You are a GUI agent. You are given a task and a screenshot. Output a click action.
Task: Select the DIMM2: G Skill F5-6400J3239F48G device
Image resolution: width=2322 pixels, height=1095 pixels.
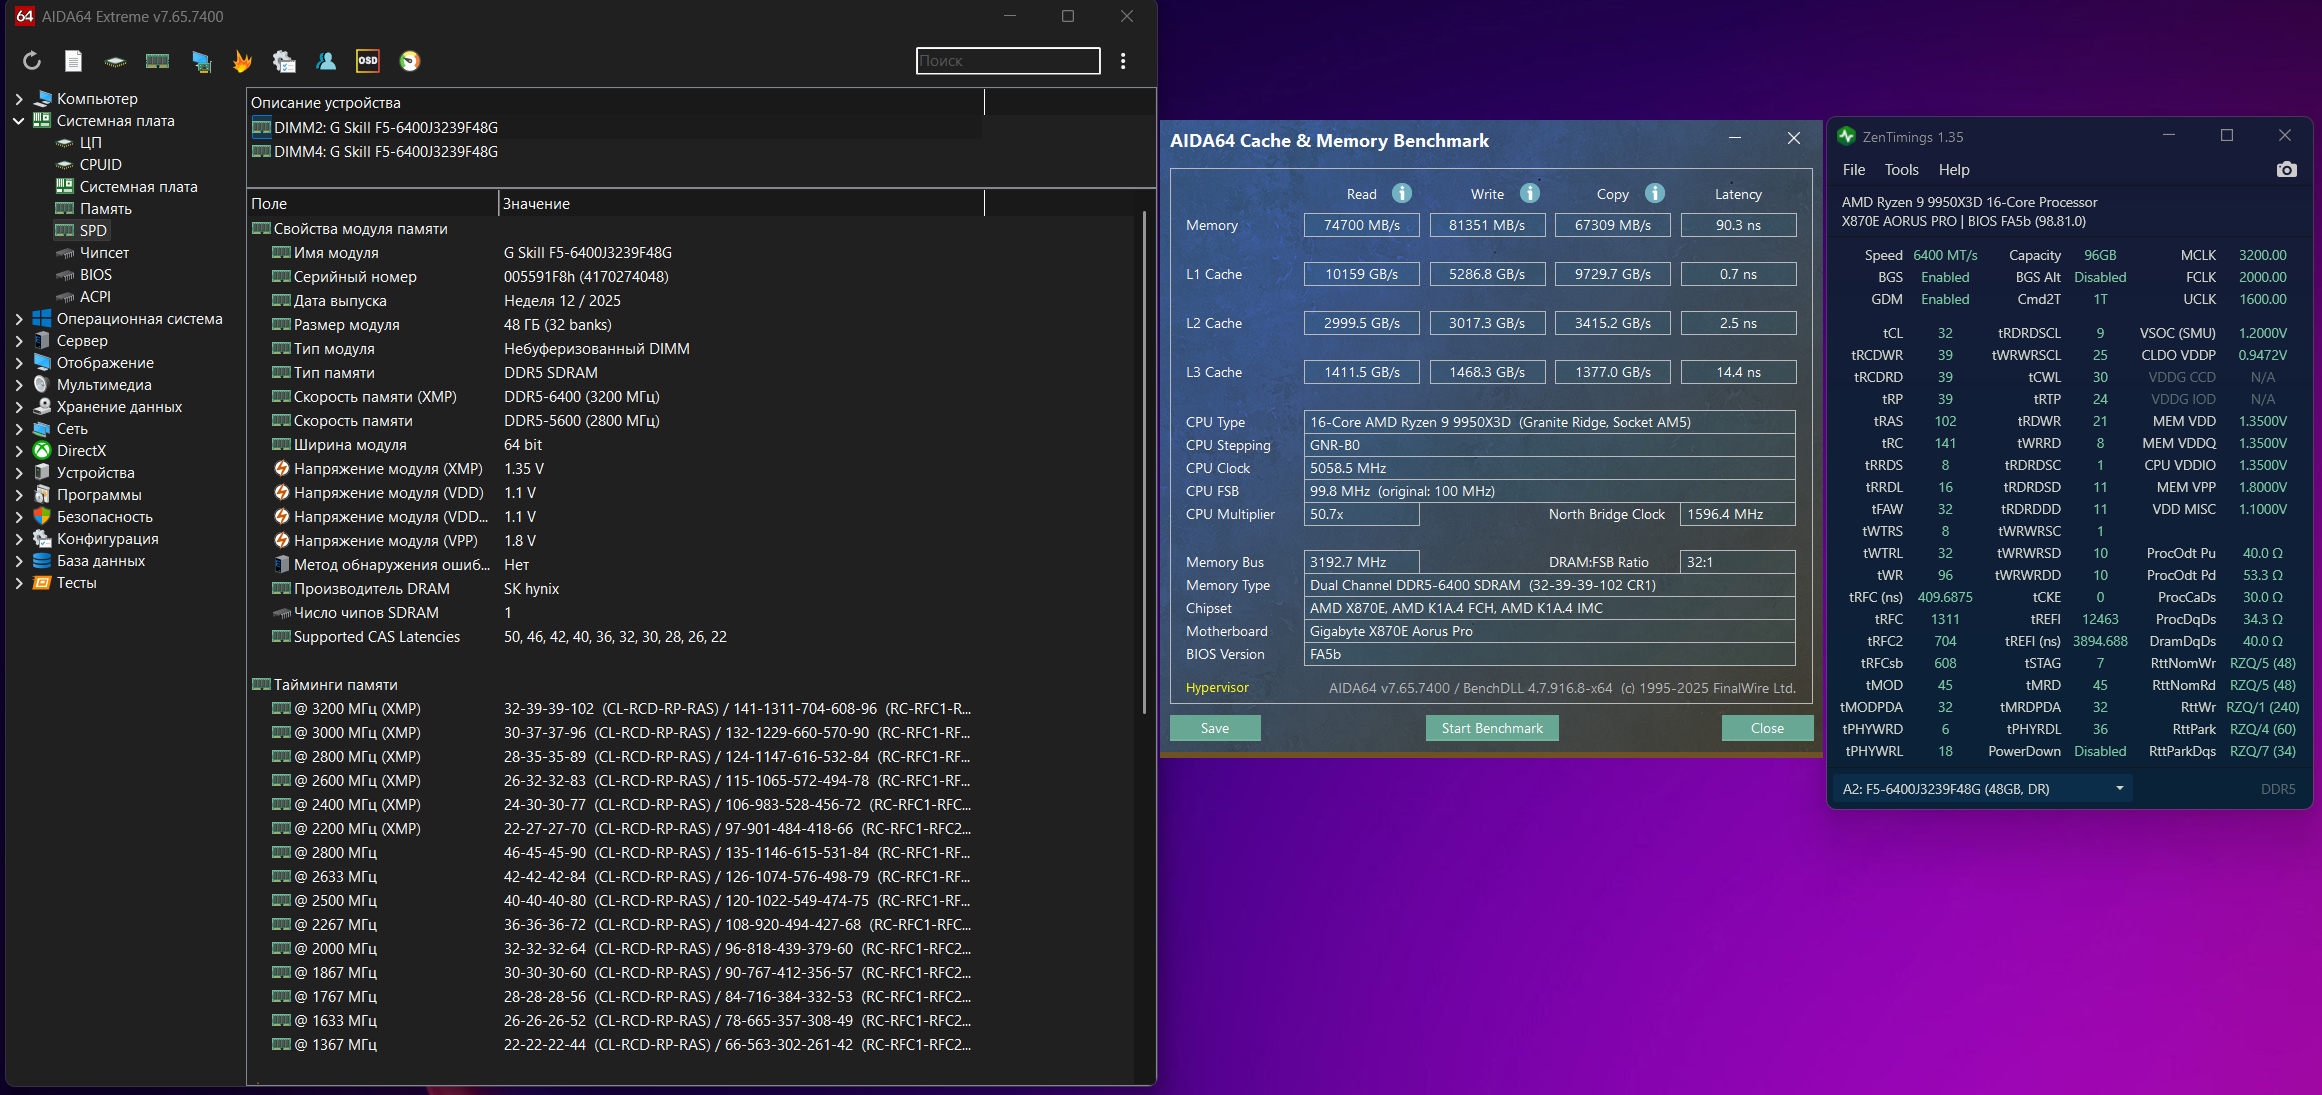[x=375, y=128]
